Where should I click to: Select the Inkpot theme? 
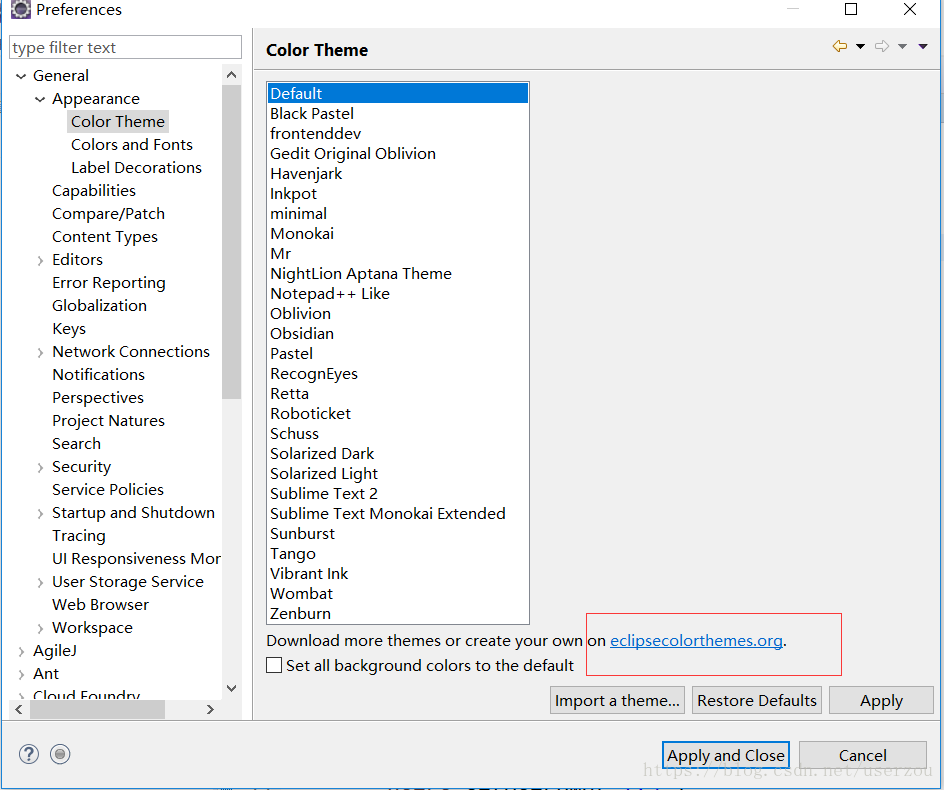[398, 193]
